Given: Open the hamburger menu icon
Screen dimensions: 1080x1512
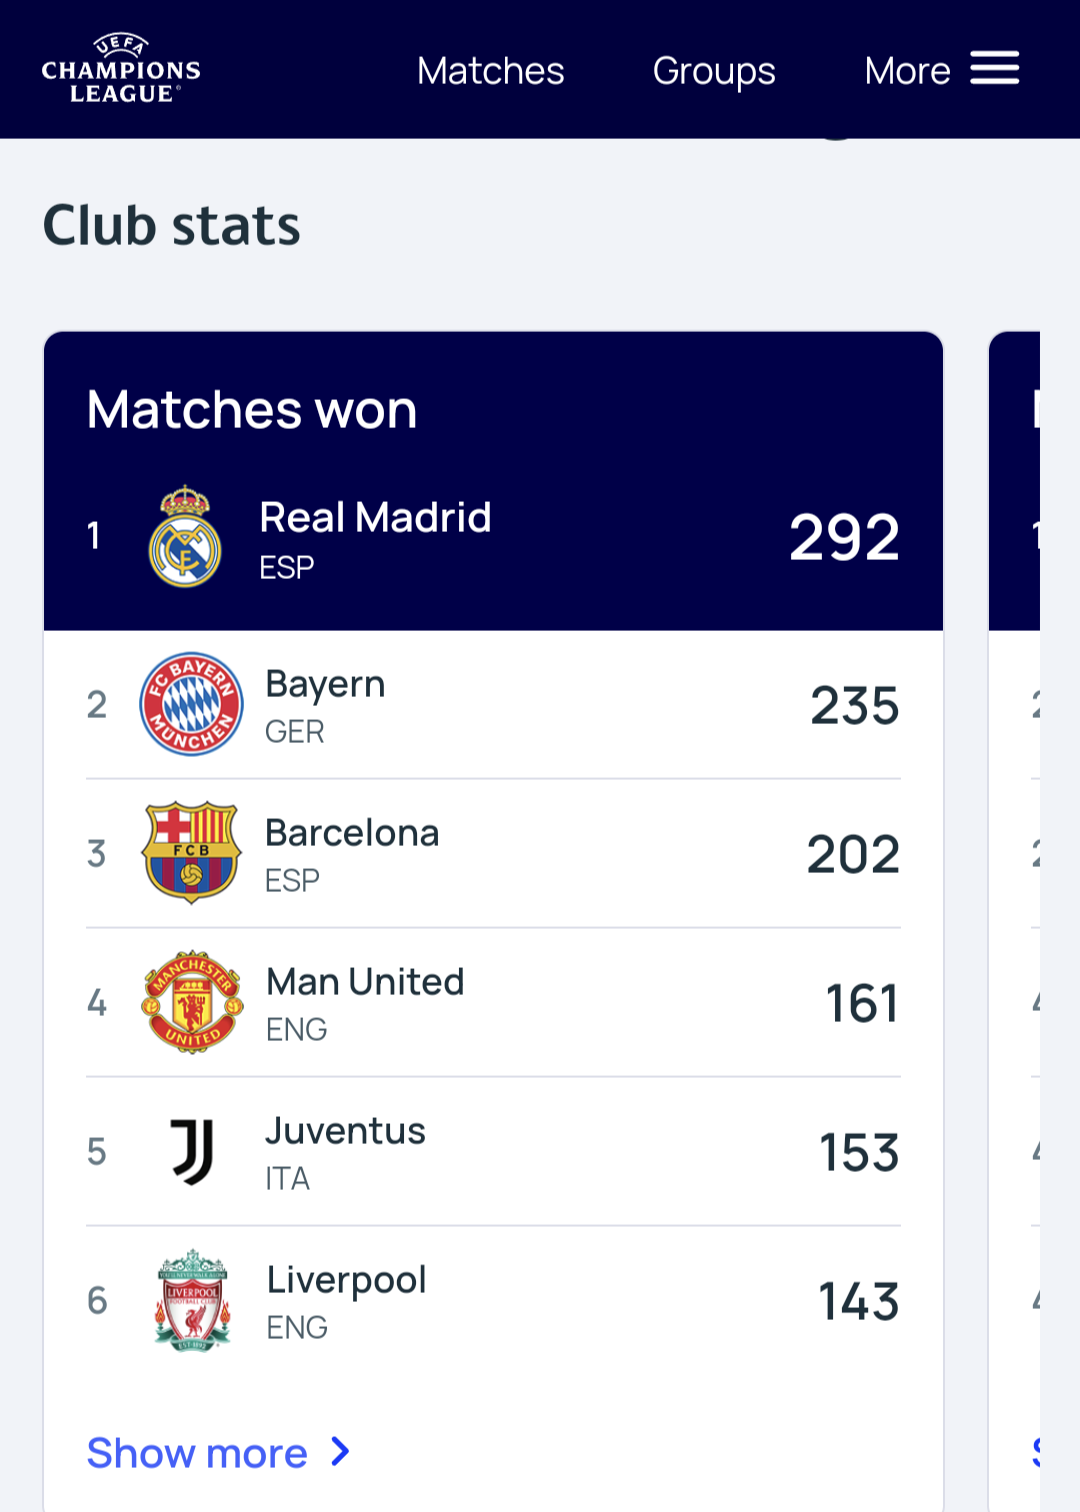Looking at the screenshot, I should 994,69.
